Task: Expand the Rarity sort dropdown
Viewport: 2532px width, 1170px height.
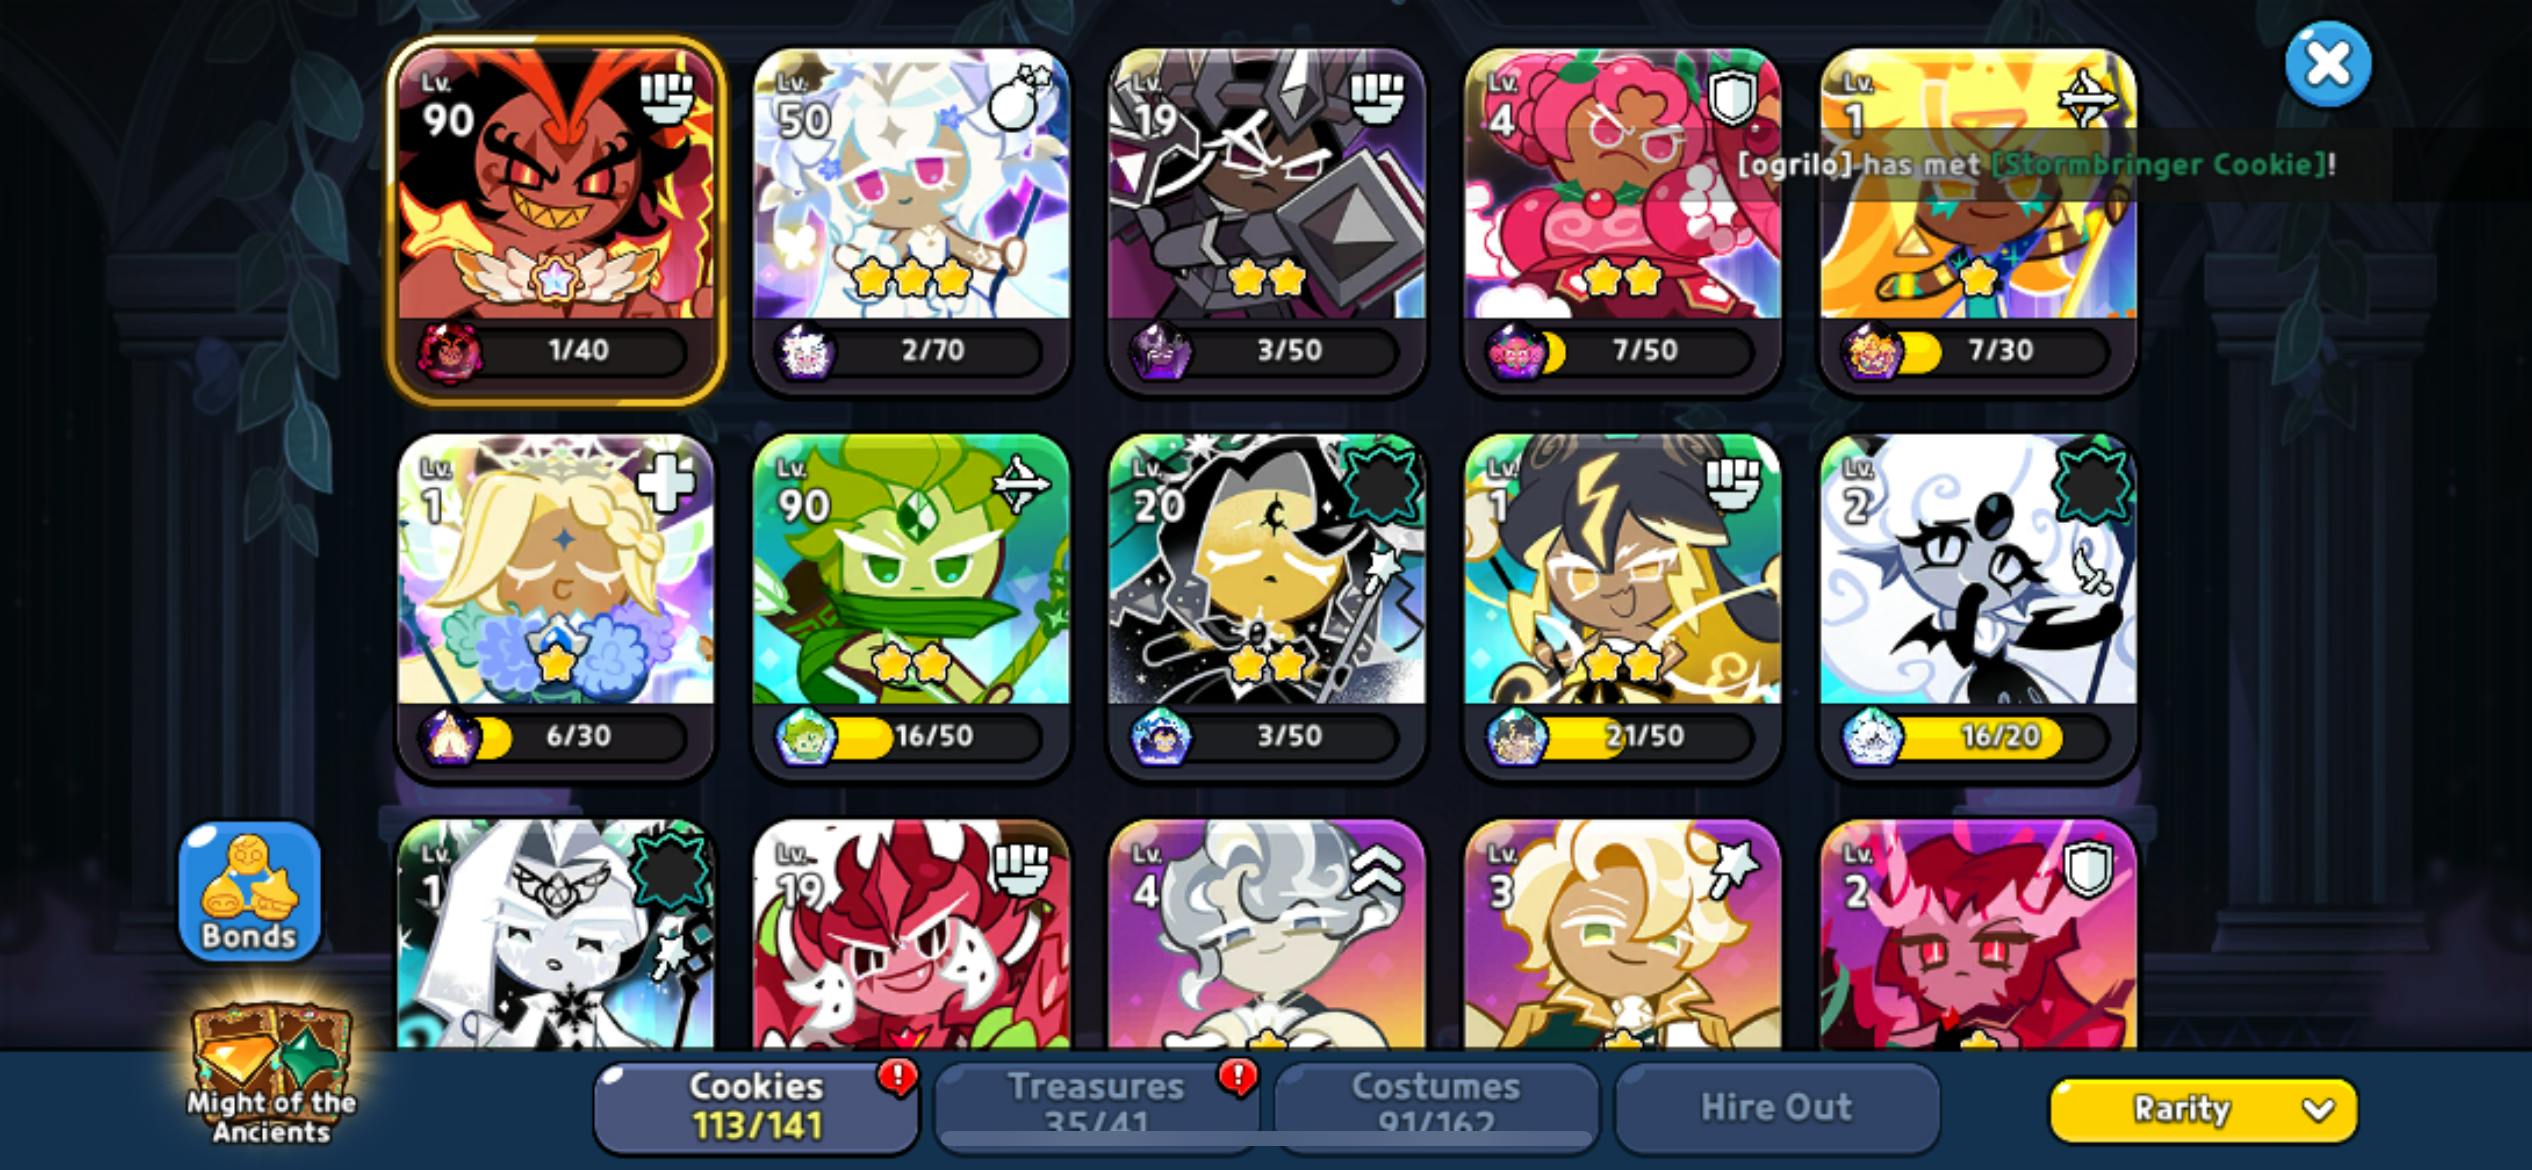Action: click(2203, 1109)
